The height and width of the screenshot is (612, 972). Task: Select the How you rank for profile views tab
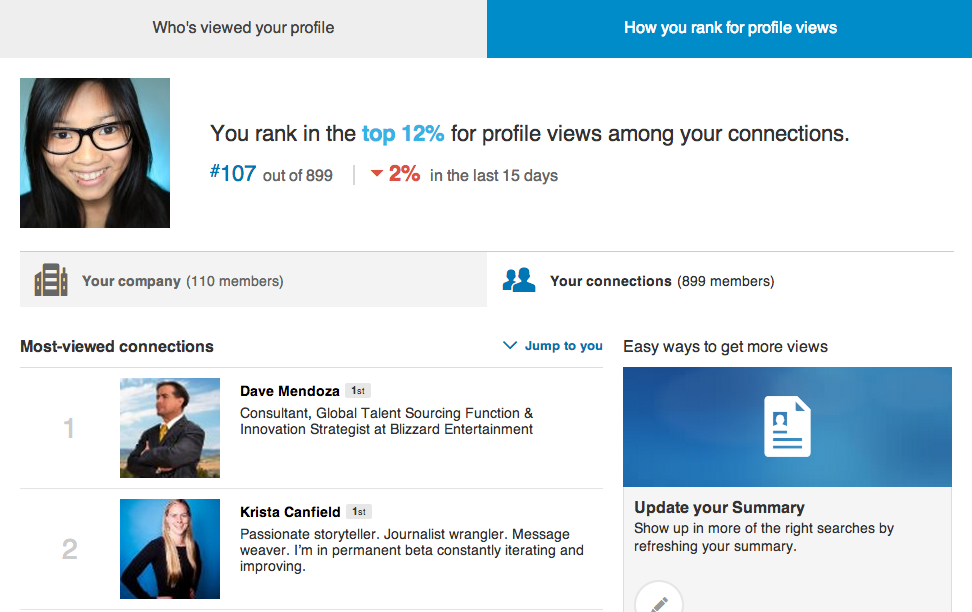coord(729,28)
